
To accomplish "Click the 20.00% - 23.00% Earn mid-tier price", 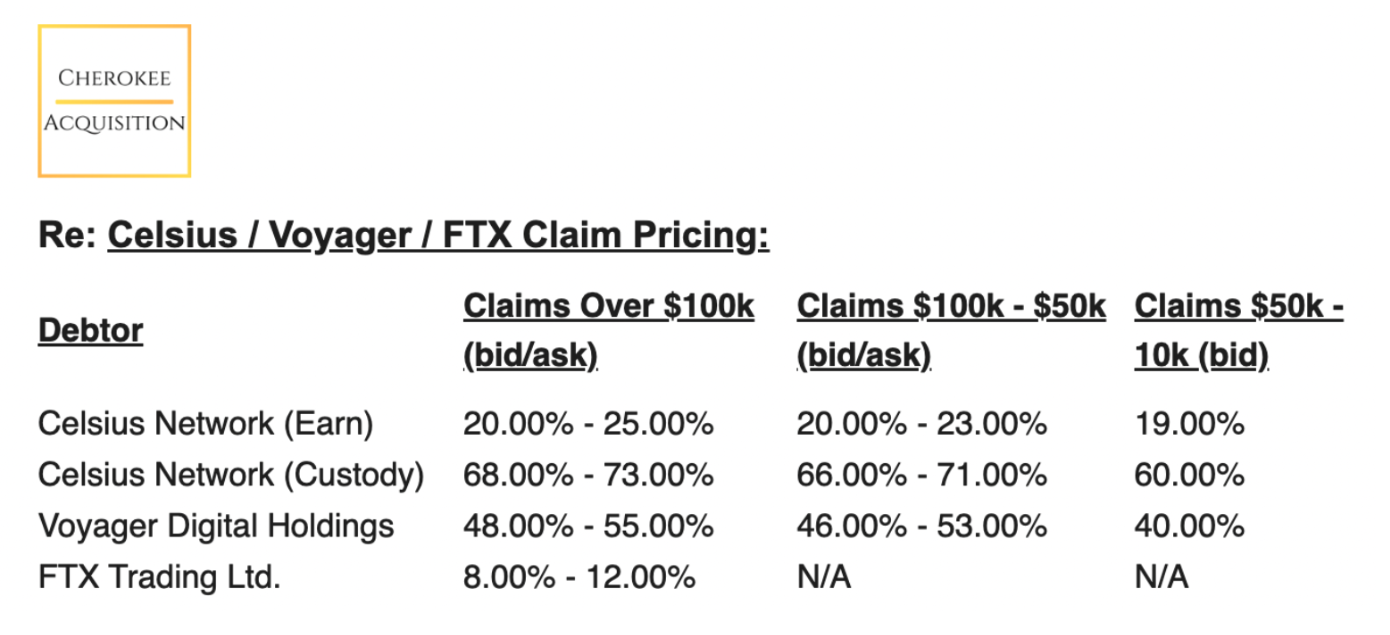I will (921, 424).
